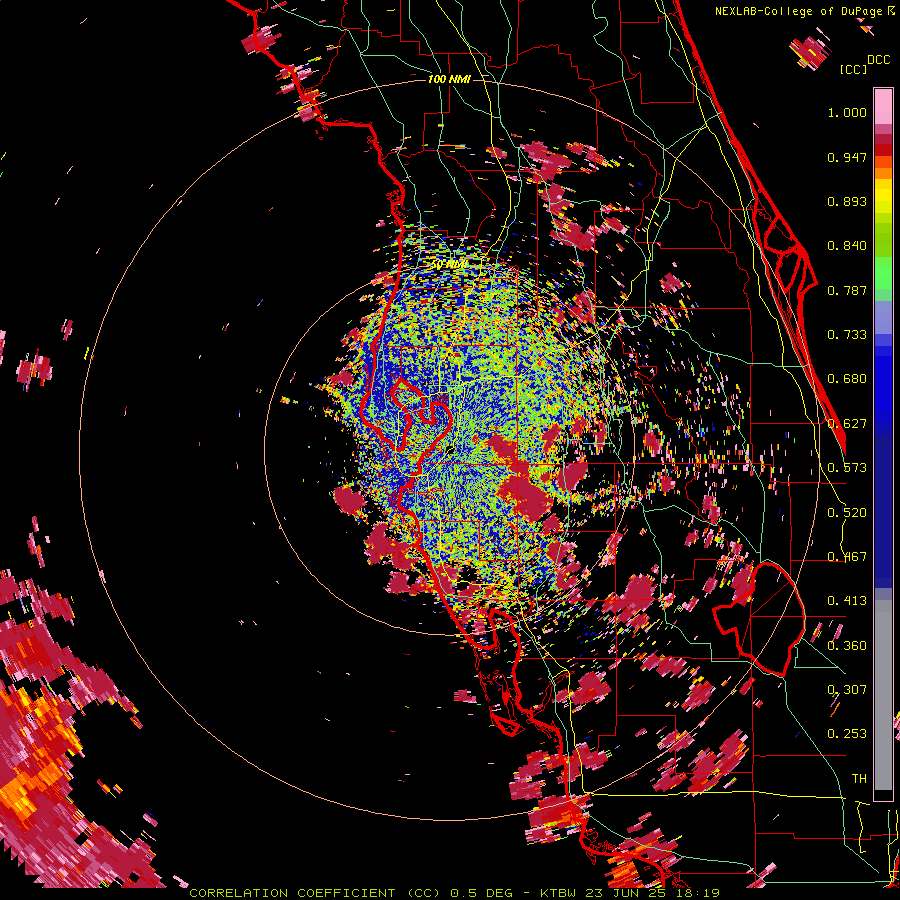The image size is (900, 900).
Task: Click the TH label on the color scale
Action: click(x=859, y=779)
